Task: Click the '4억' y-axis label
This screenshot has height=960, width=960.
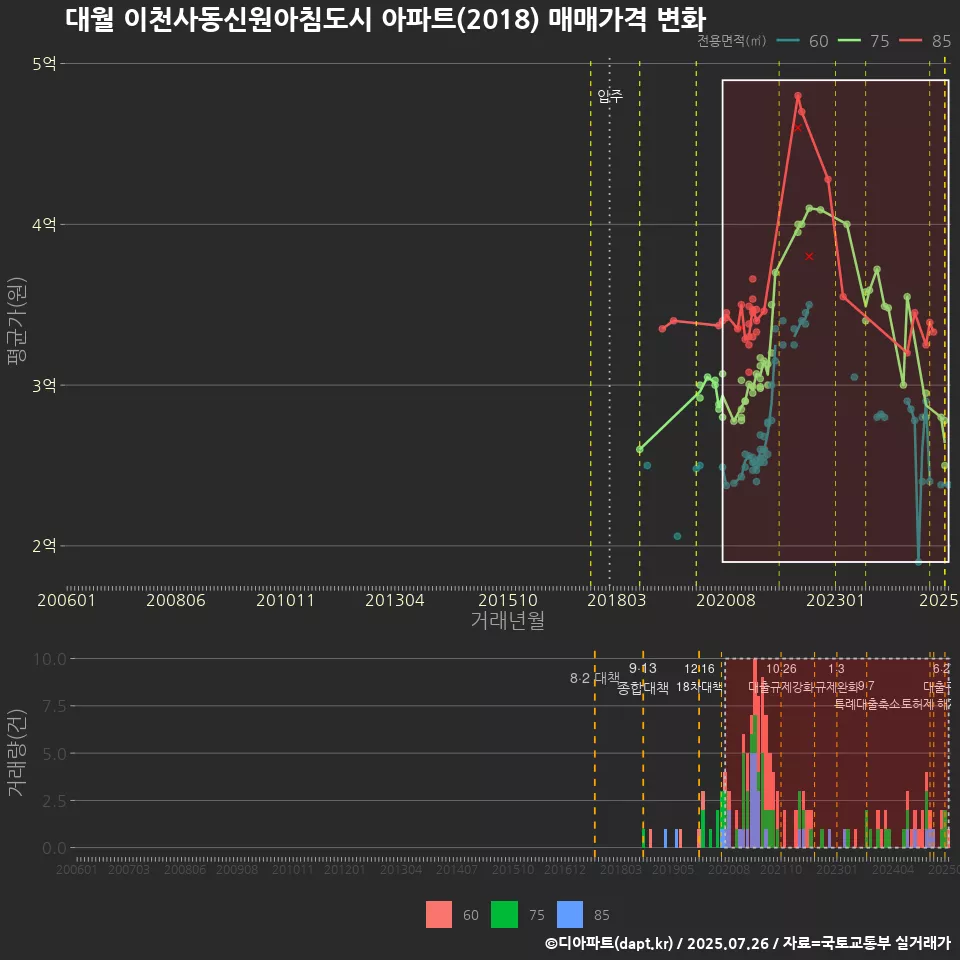Action: click(x=44, y=224)
